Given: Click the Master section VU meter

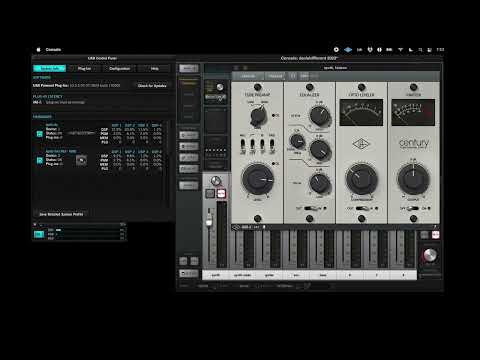Looking at the screenshot, I should [x=413, y=112].
